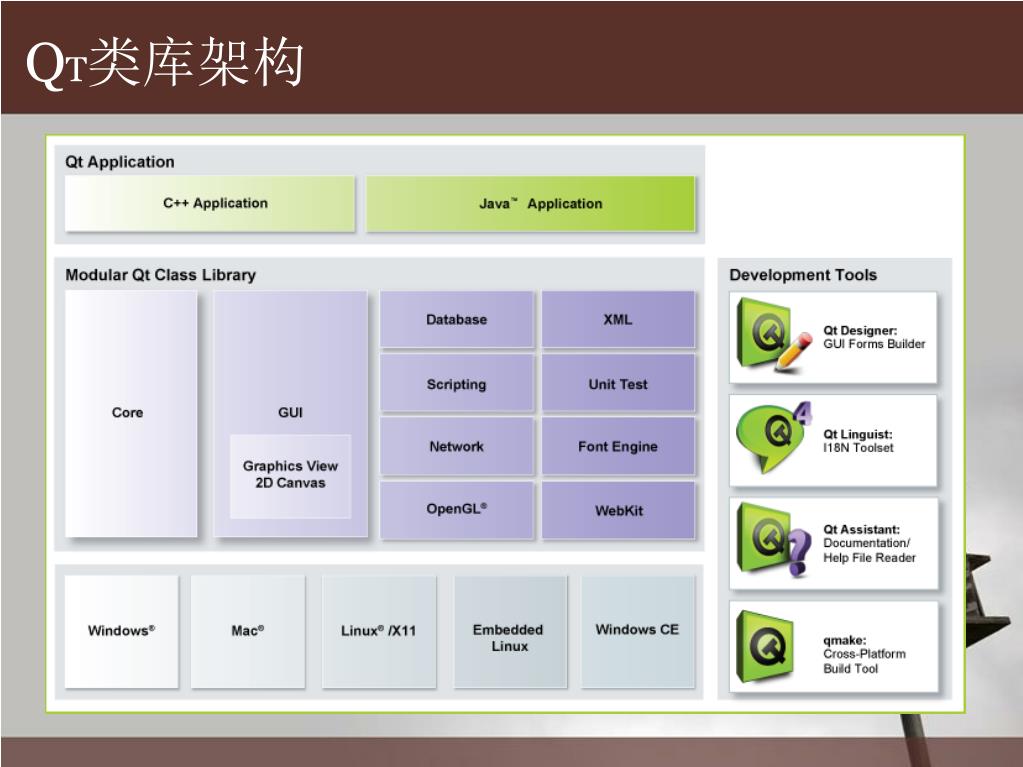
Task: Click the XML module box
Action: (x=618, y=320)
